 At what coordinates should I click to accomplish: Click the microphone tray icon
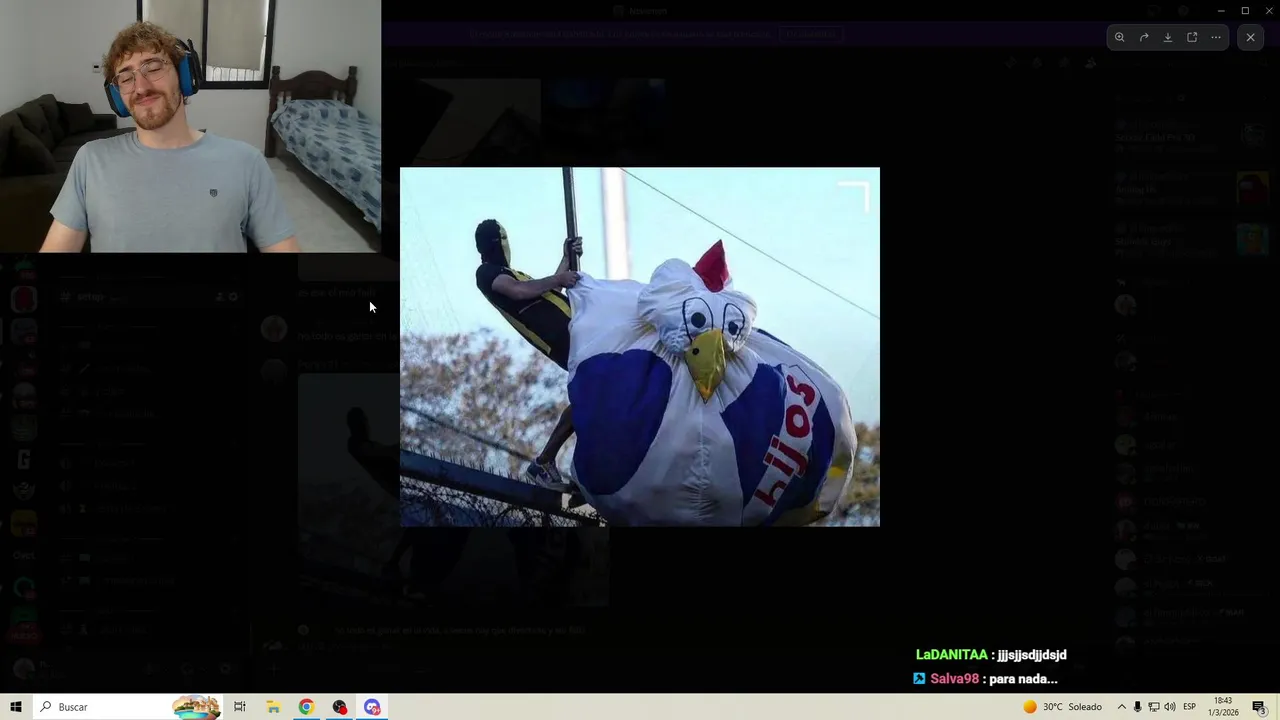1137,707
